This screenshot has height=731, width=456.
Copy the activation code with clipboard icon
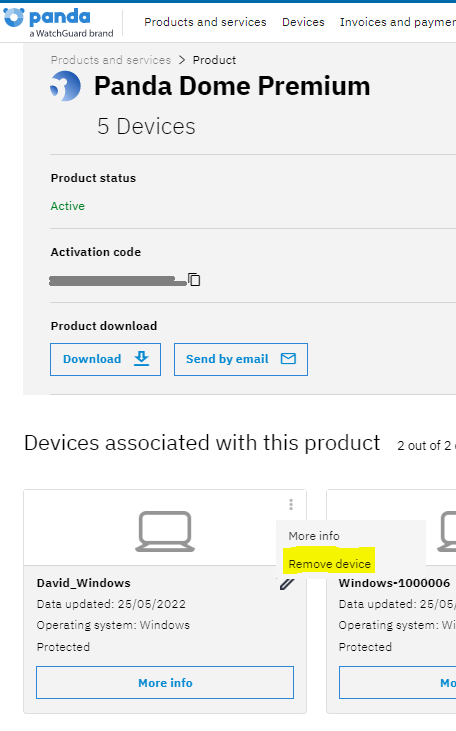(x=194, y=279)
